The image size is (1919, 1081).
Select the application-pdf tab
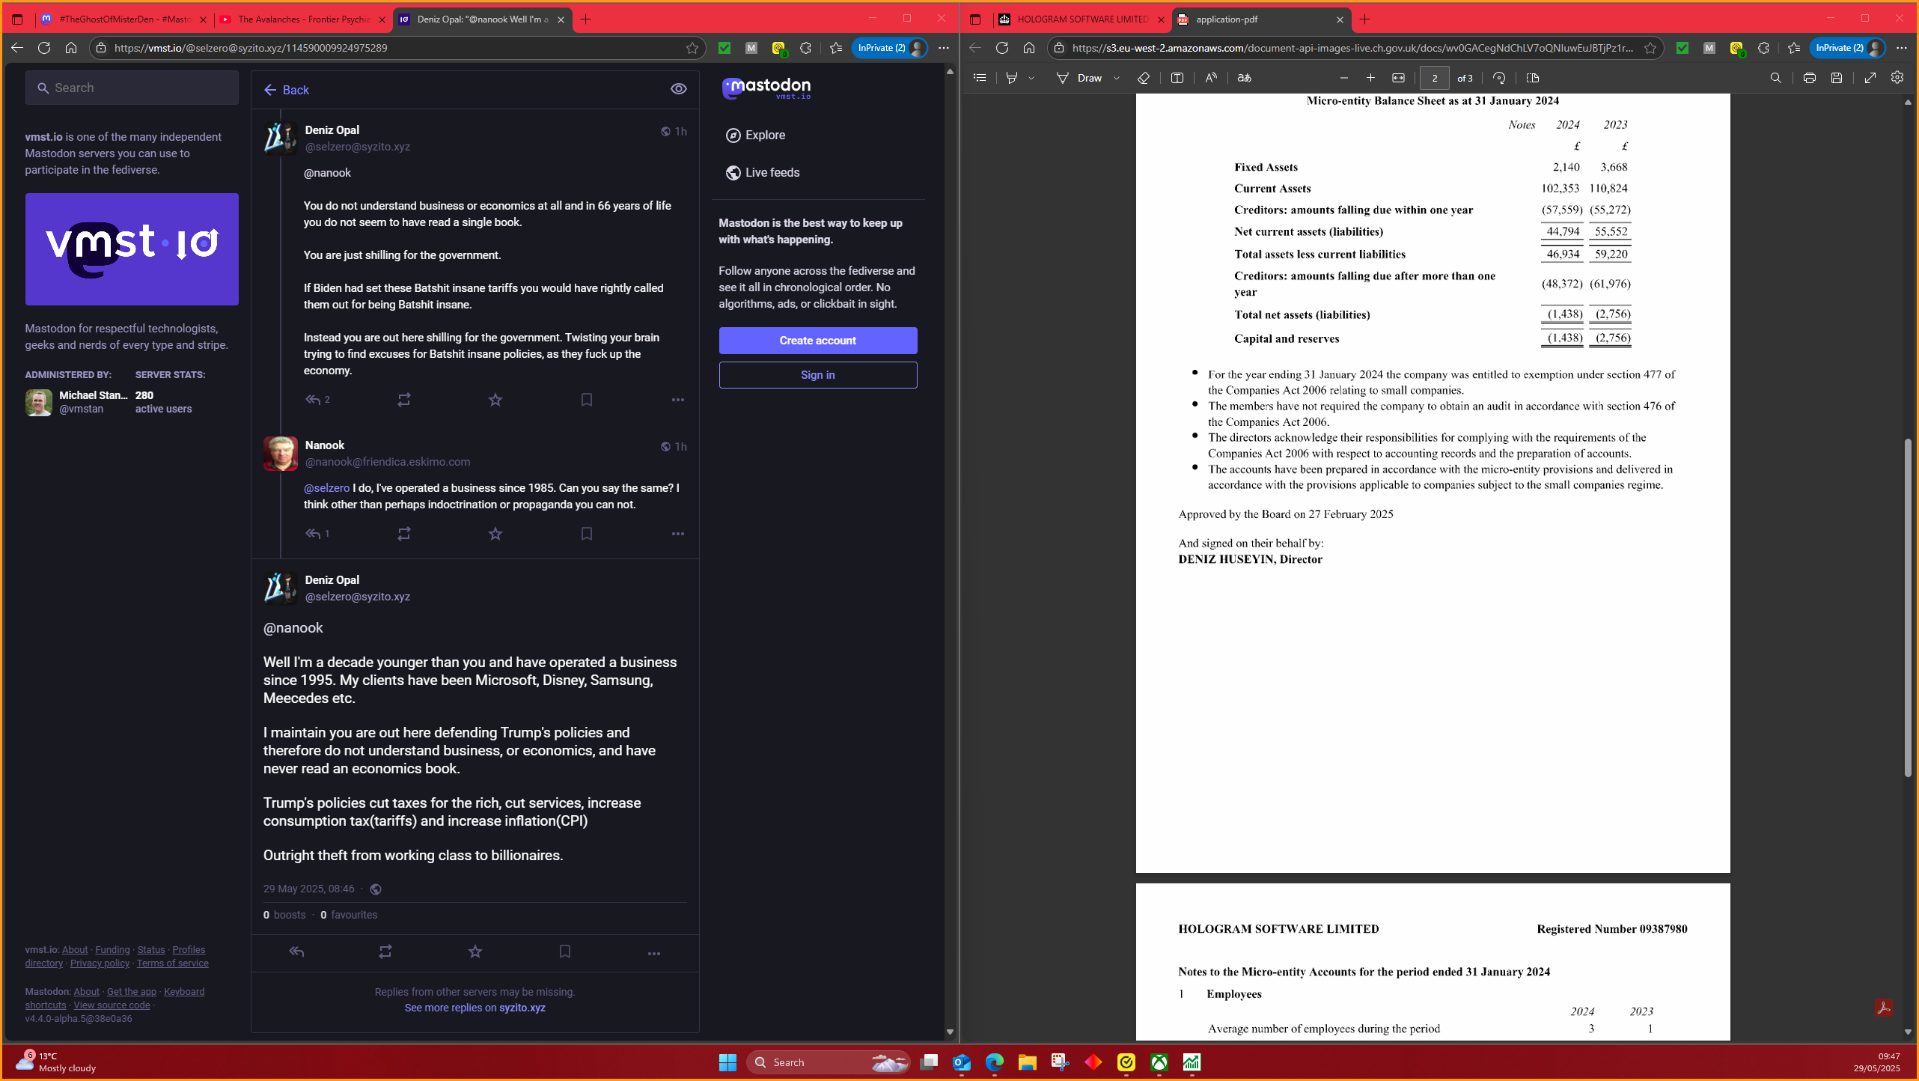pos(1259,19)
